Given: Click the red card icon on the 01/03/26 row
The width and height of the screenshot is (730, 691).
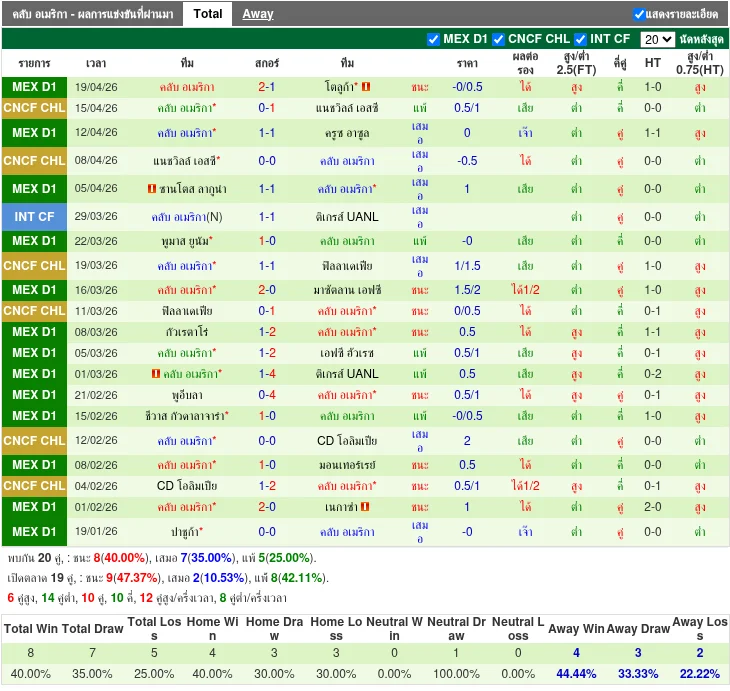Looking at the screenshot, I should 156,374.
